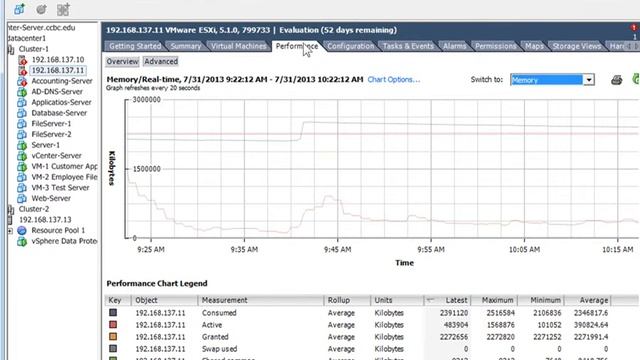Viewport: 640px width, 360px height.
Task: Sort by the Object column header
Action: pos(164,300)
